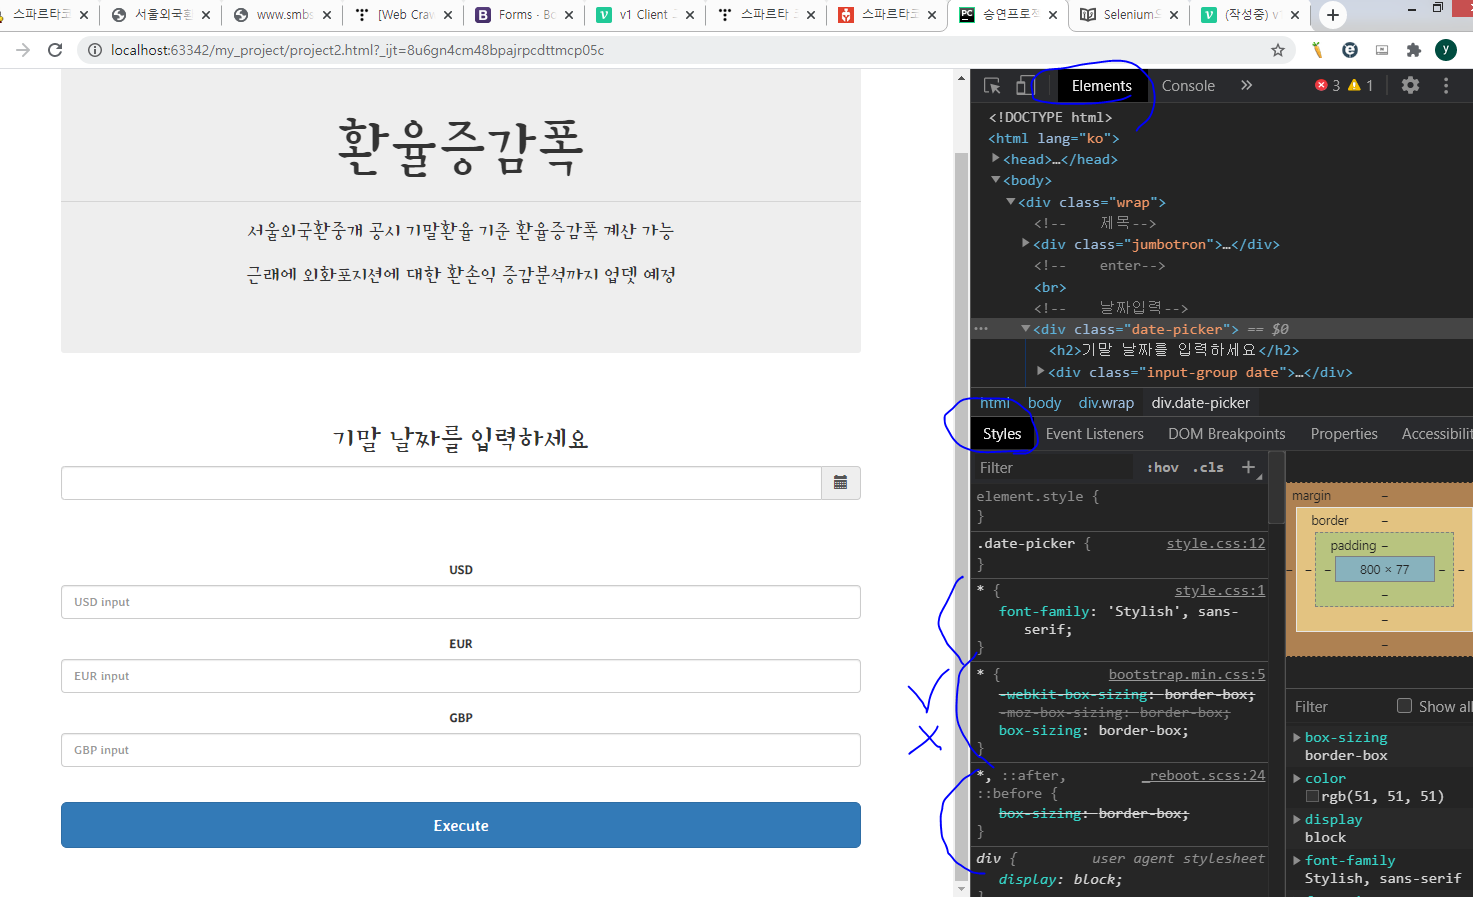
Task: Click the 3 errors indicator icon
Action: pyautogui.click(x=1322, y=85)
